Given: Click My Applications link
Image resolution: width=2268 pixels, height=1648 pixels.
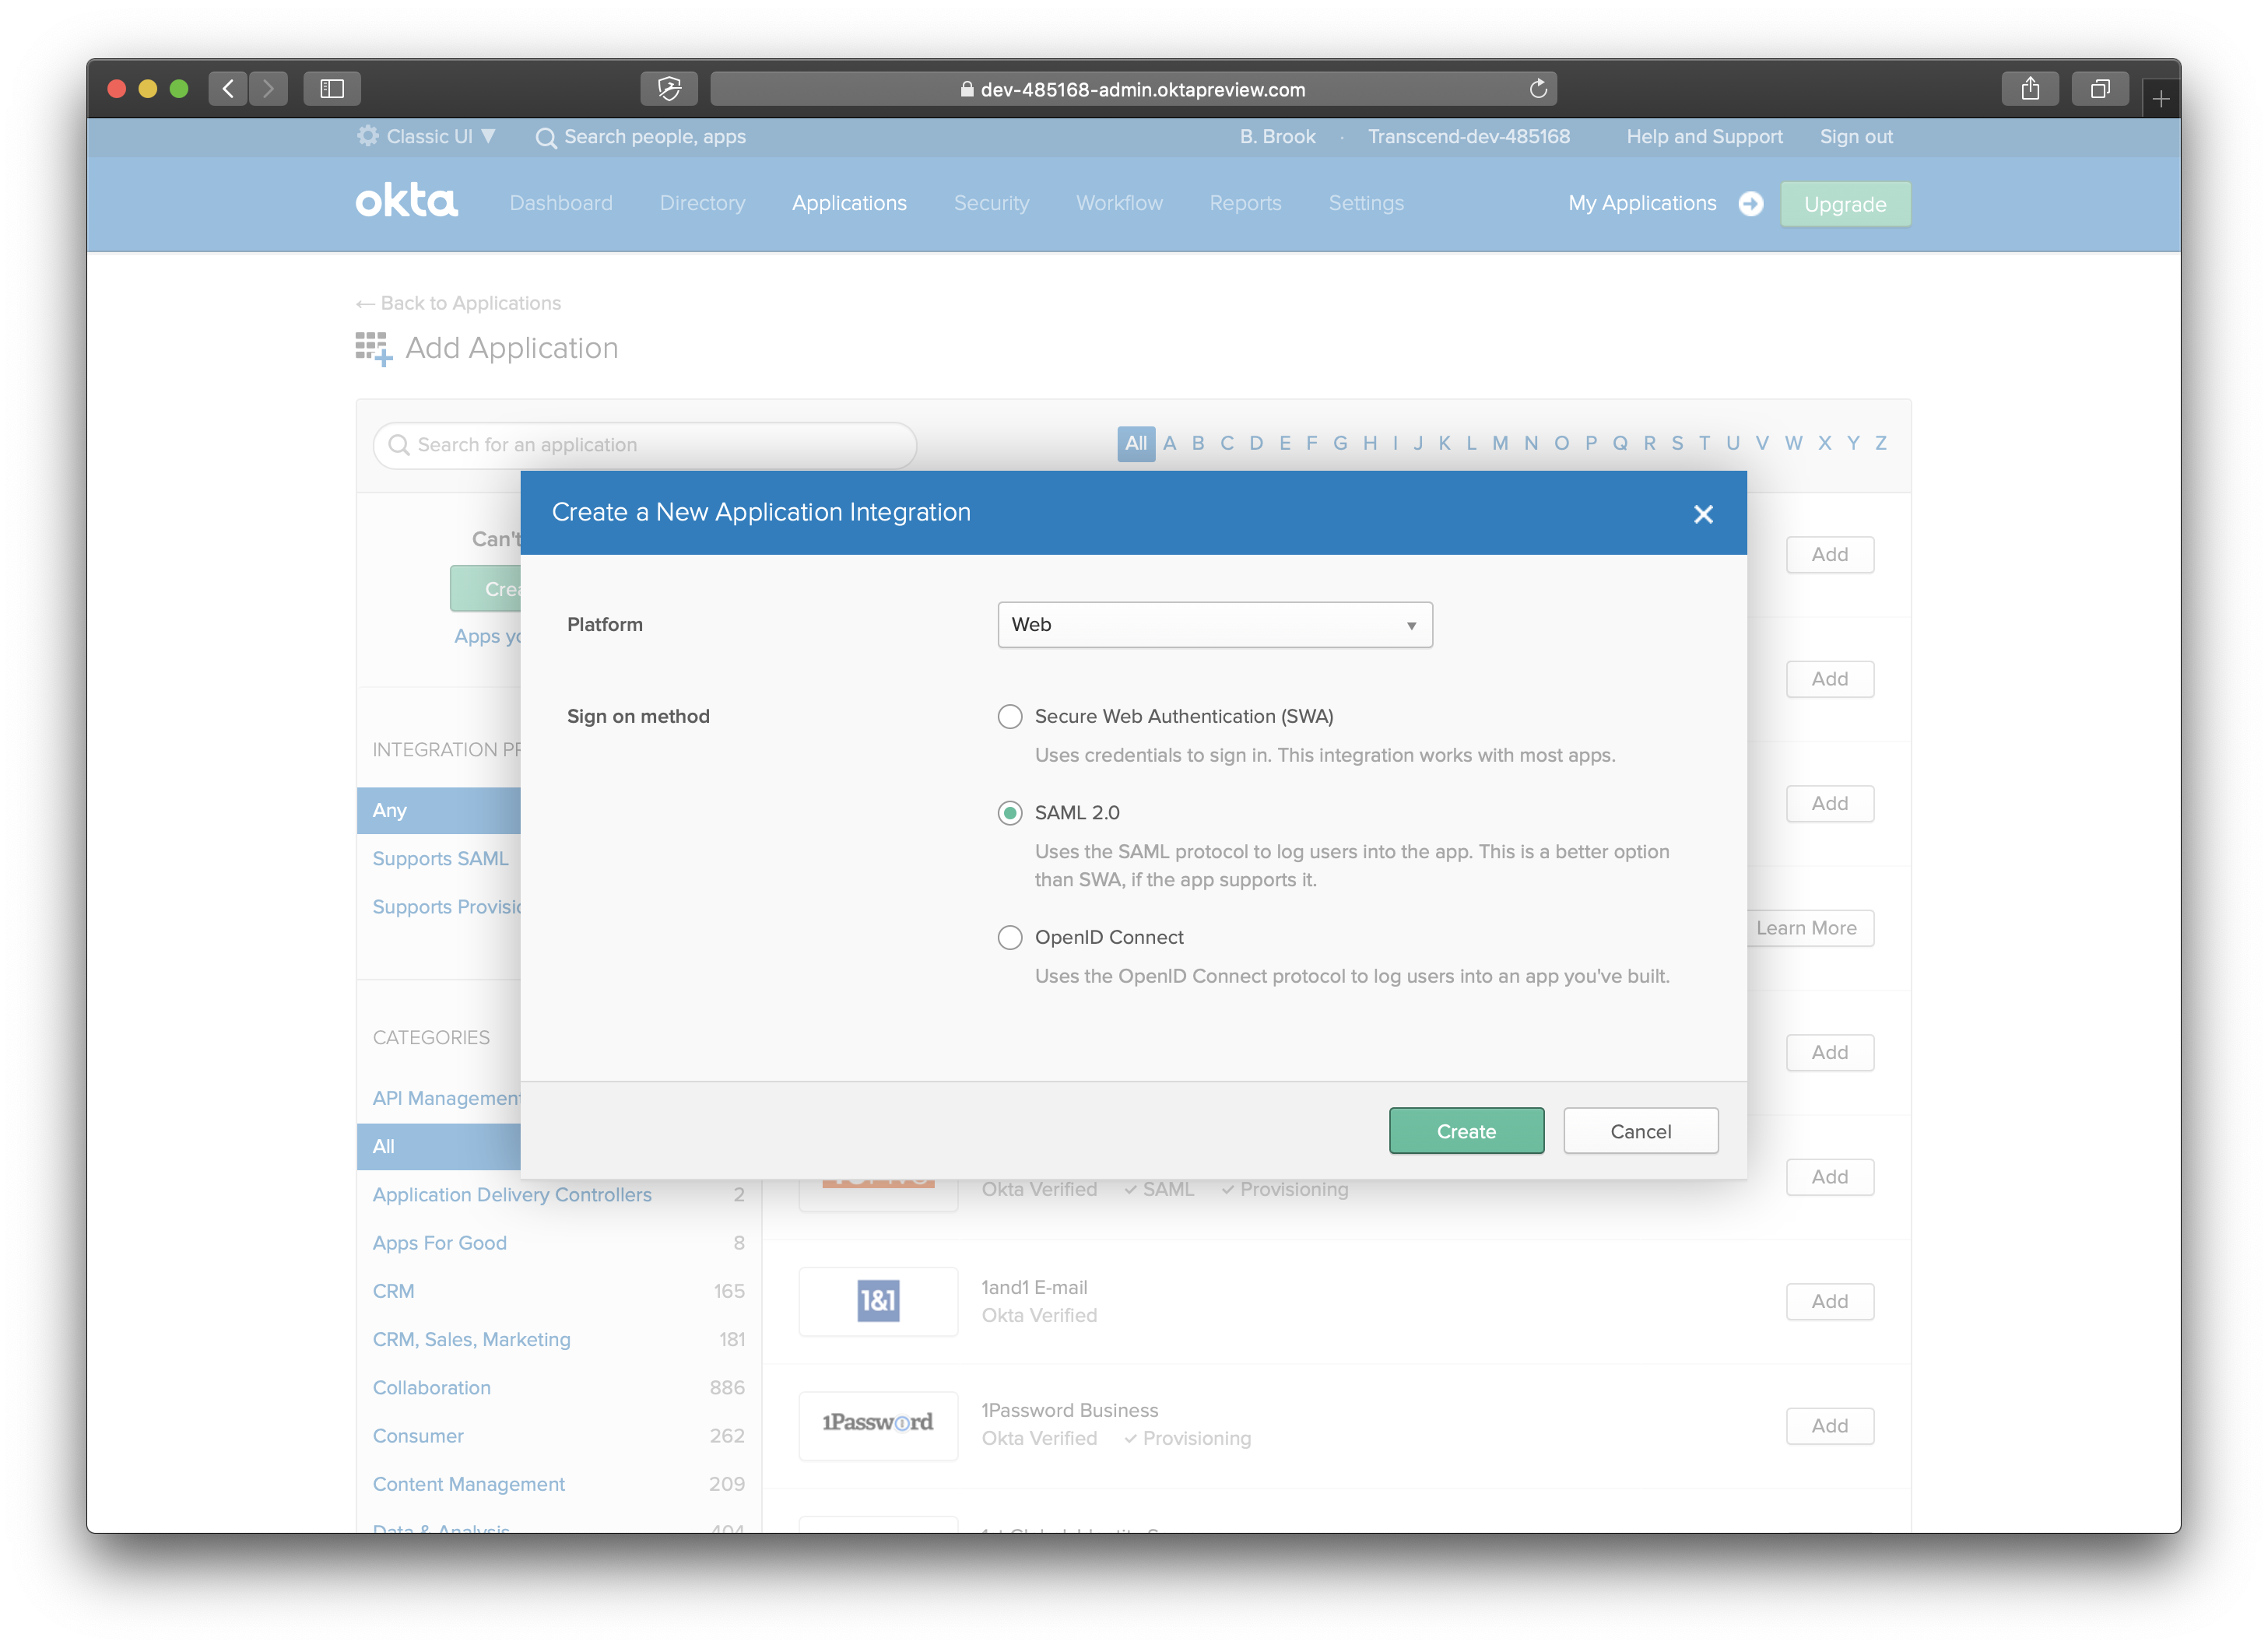Looking at the screenshot, I should (1642, 203).
